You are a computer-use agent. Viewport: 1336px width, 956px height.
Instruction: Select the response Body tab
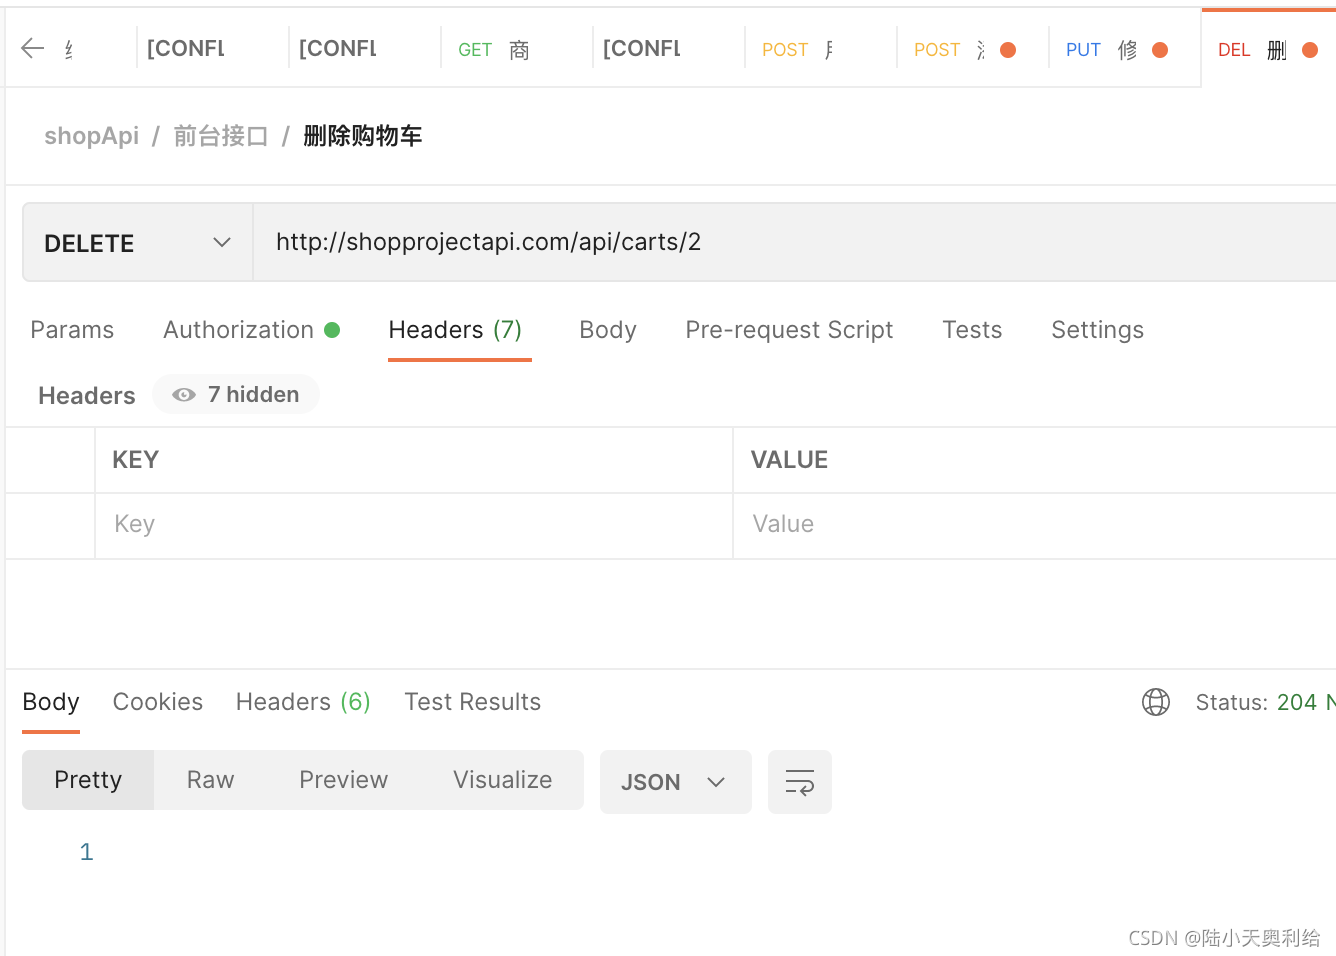(x=51, y=702)
